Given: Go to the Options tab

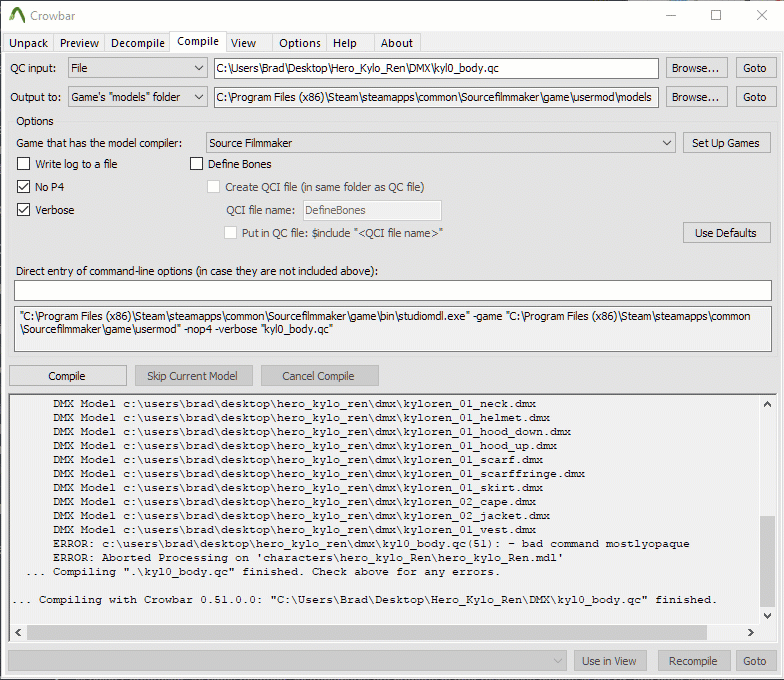Looking at the screenshot, I should (300, 43).
